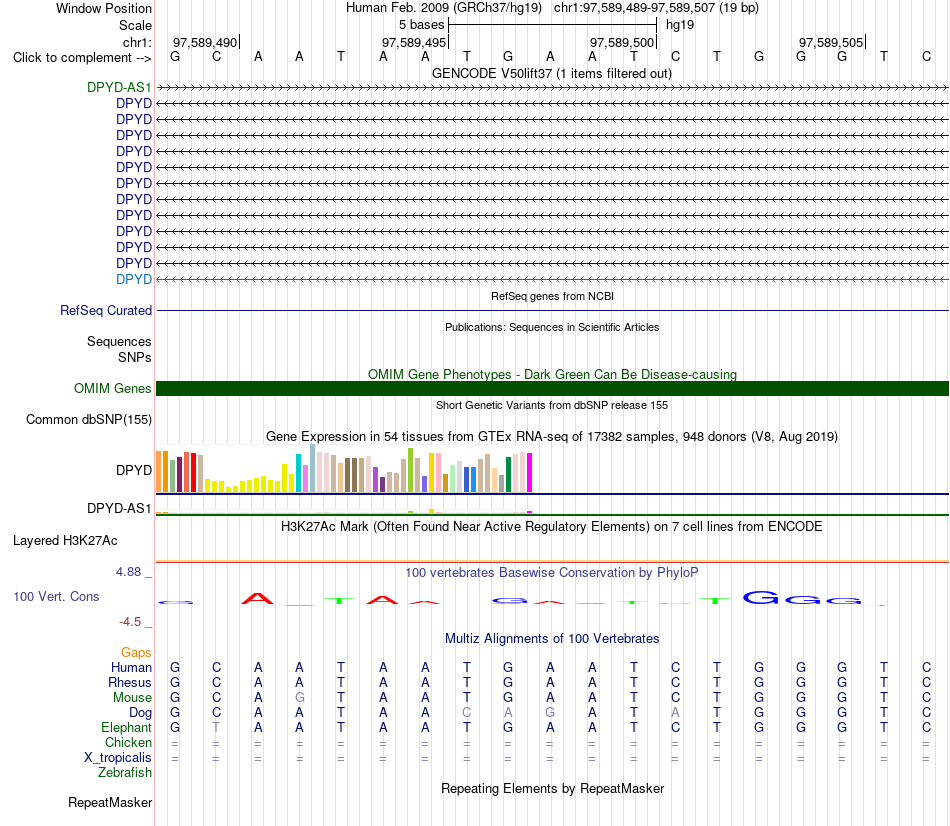Click the largest blue G in the PhyloP logo

point(760,598)
